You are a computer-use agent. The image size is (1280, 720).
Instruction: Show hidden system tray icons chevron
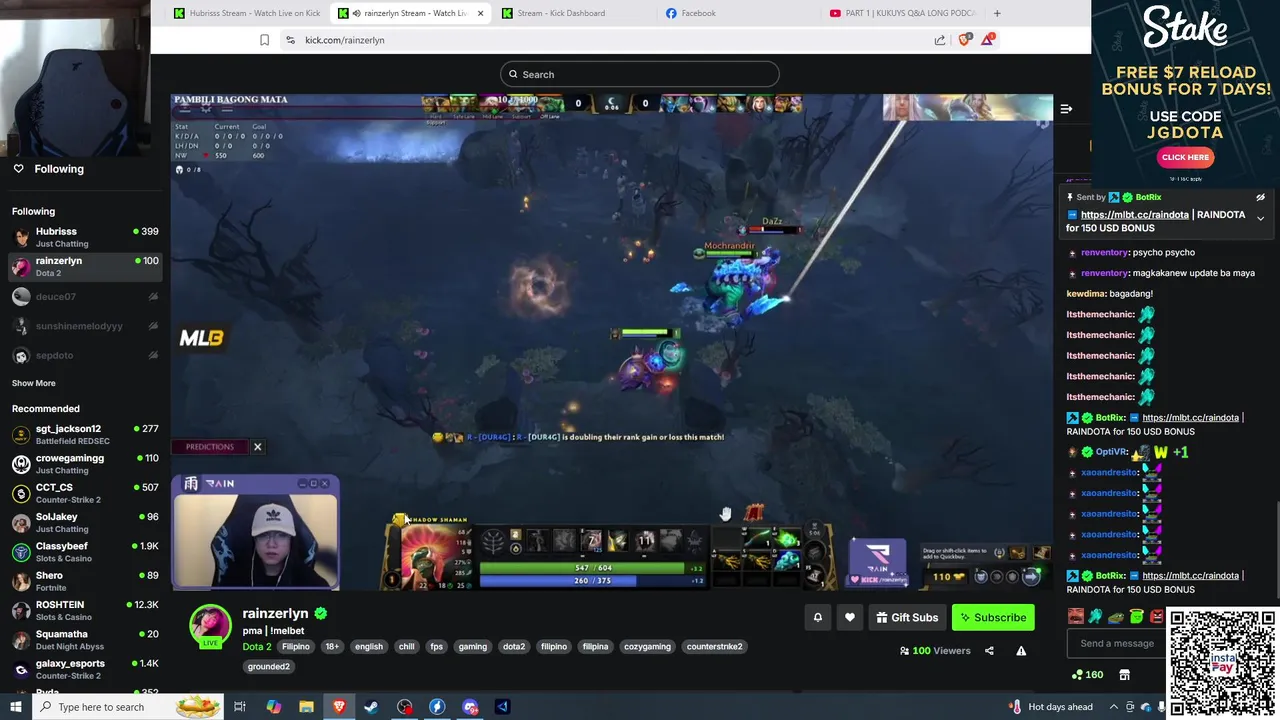pos(1112,707)
